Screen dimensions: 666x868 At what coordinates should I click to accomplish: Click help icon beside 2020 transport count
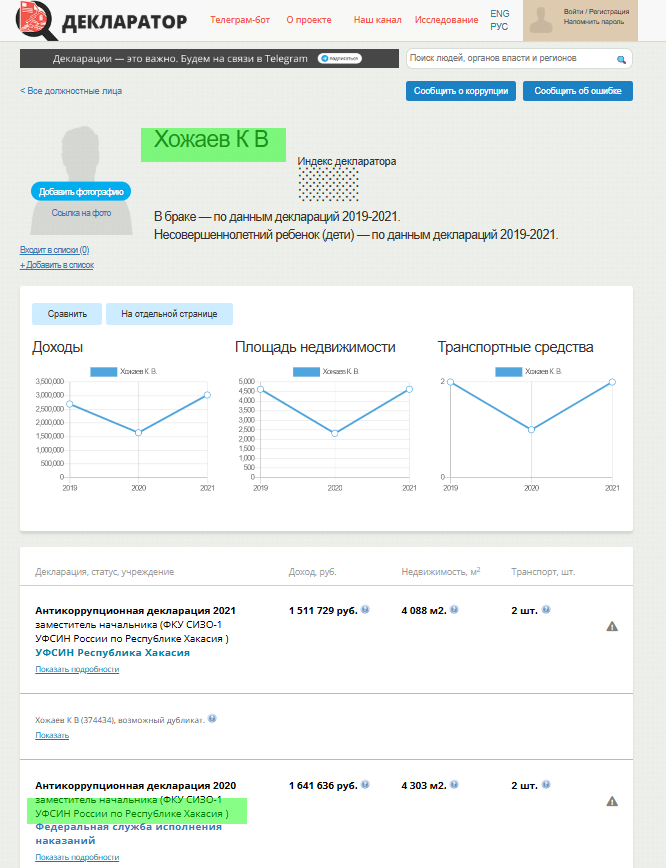click(x=546, y=785)
